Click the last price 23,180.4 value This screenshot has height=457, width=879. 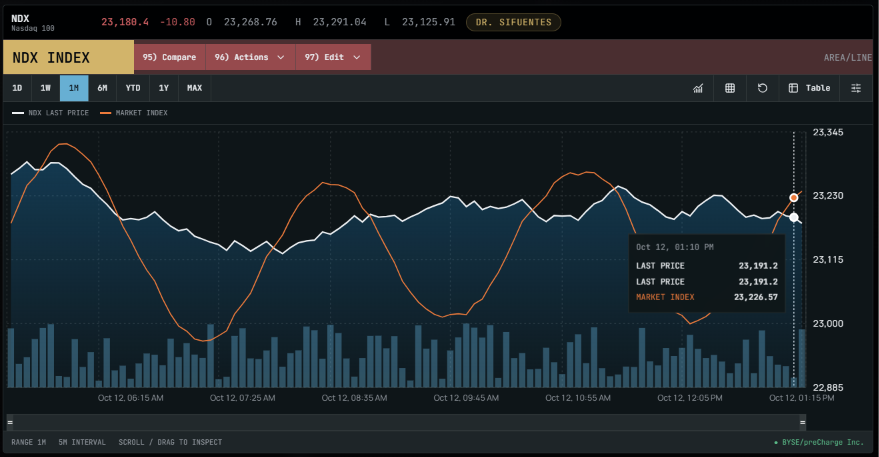125,22
